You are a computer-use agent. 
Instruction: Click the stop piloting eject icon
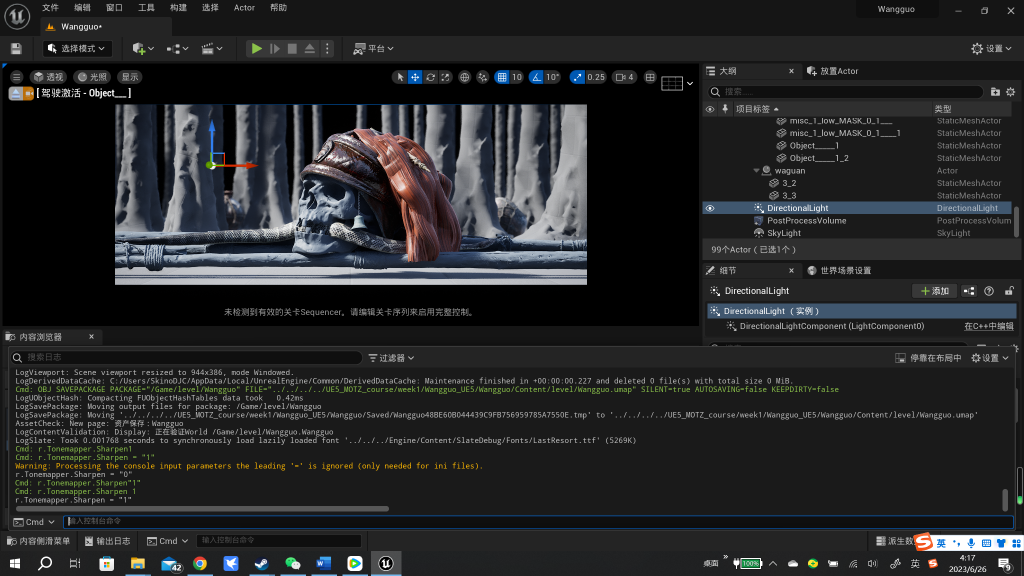14,93
